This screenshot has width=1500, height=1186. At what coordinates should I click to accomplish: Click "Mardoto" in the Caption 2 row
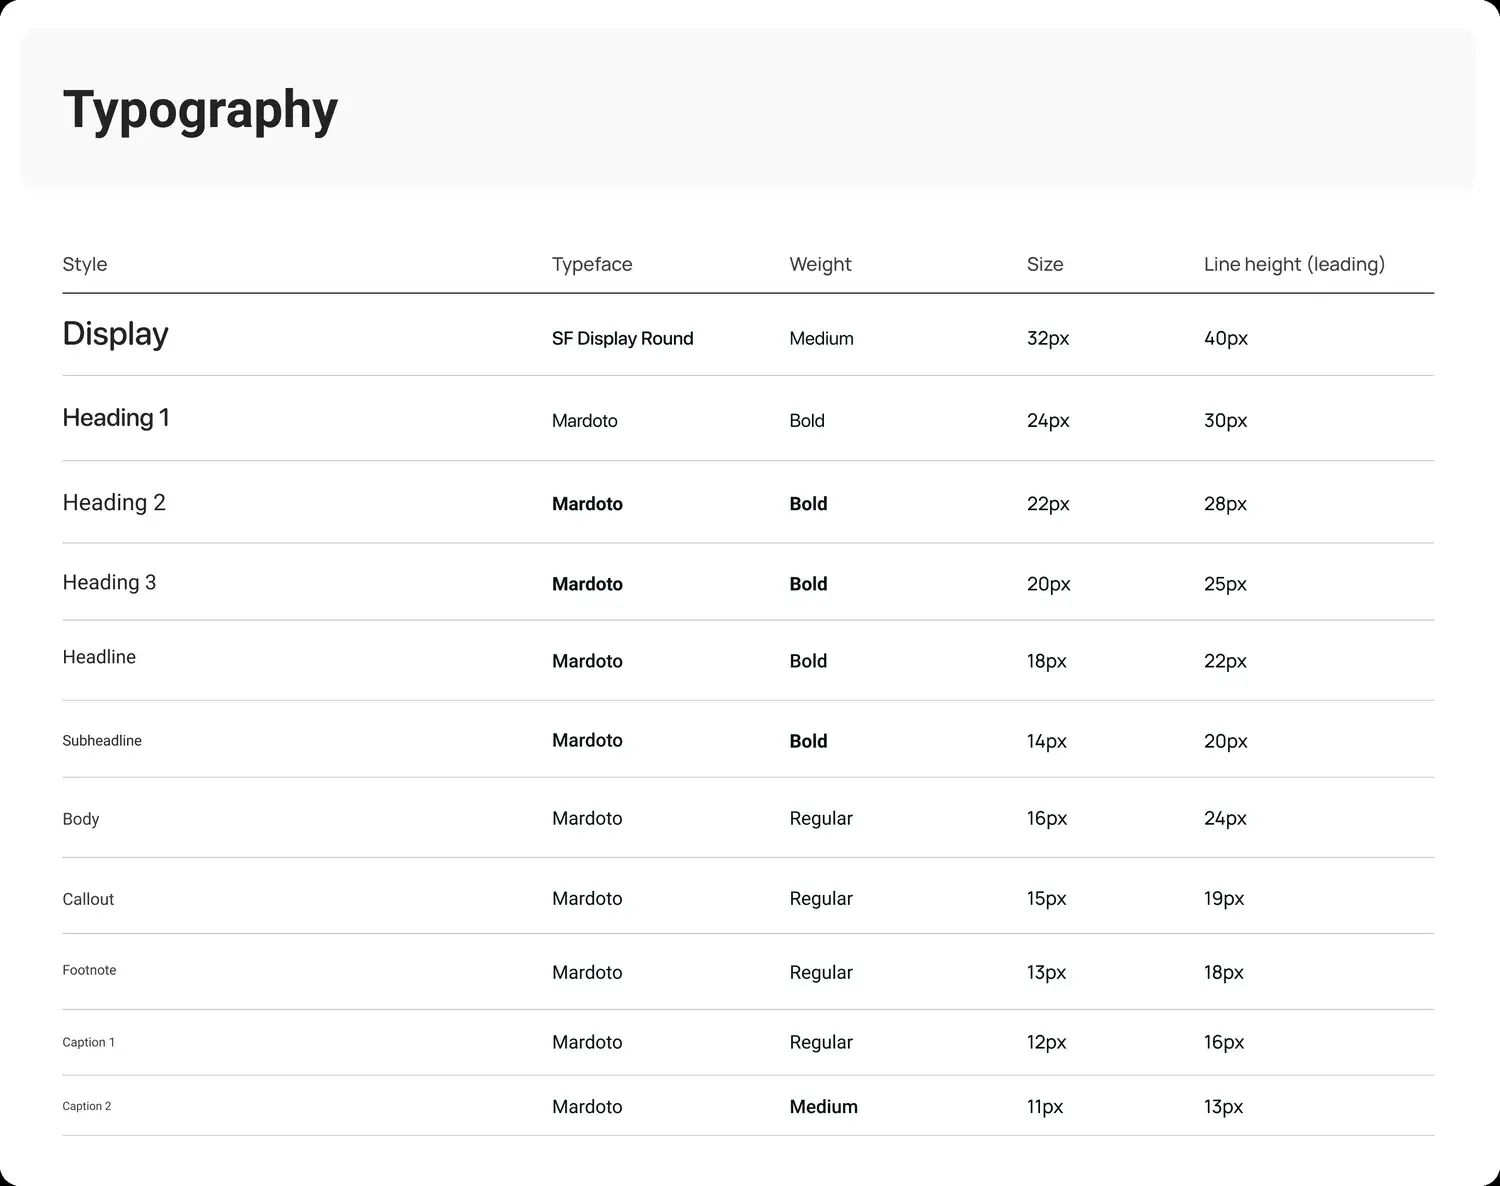click(587, 1107)
